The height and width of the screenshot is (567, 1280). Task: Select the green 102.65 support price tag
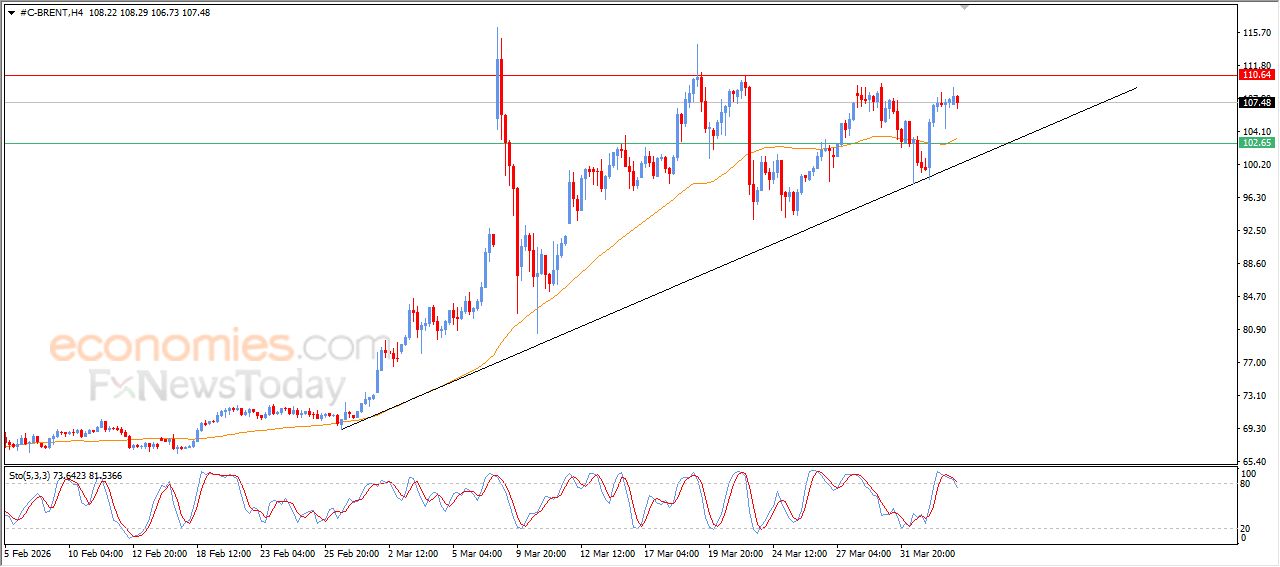(x=1255, y=143)
